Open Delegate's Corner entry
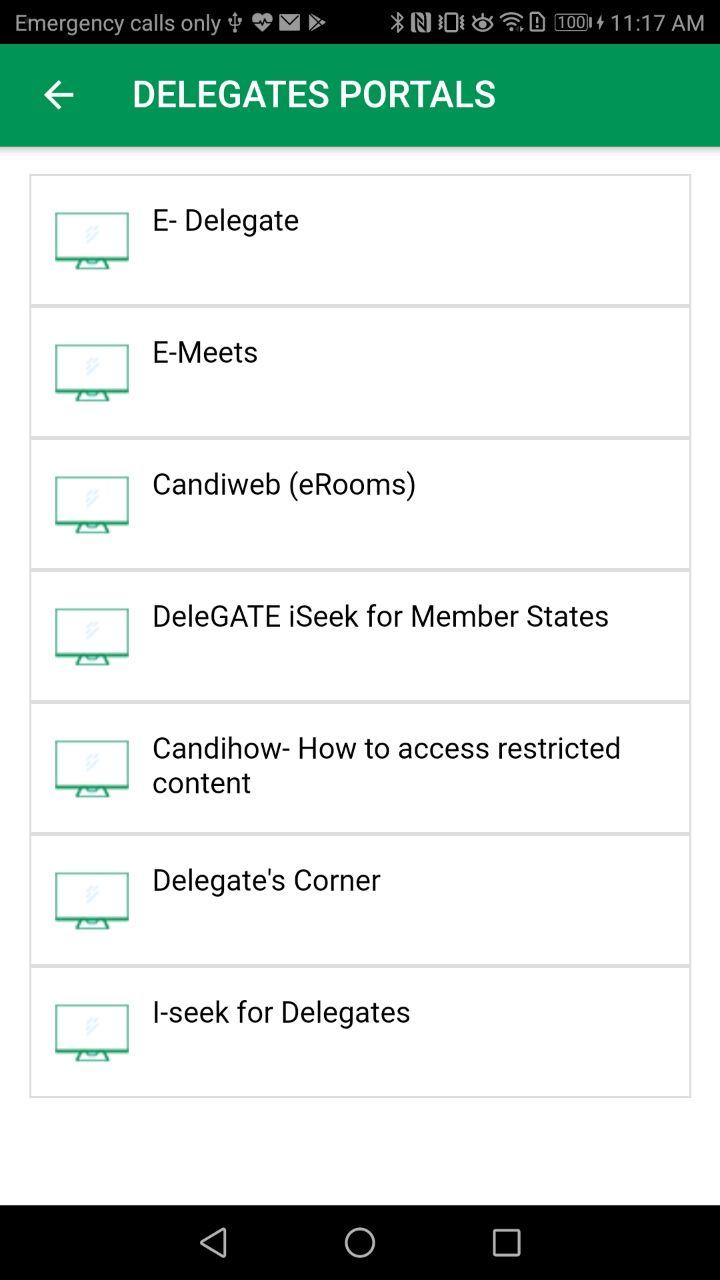720x1280 pixels. tap(360, 900)
